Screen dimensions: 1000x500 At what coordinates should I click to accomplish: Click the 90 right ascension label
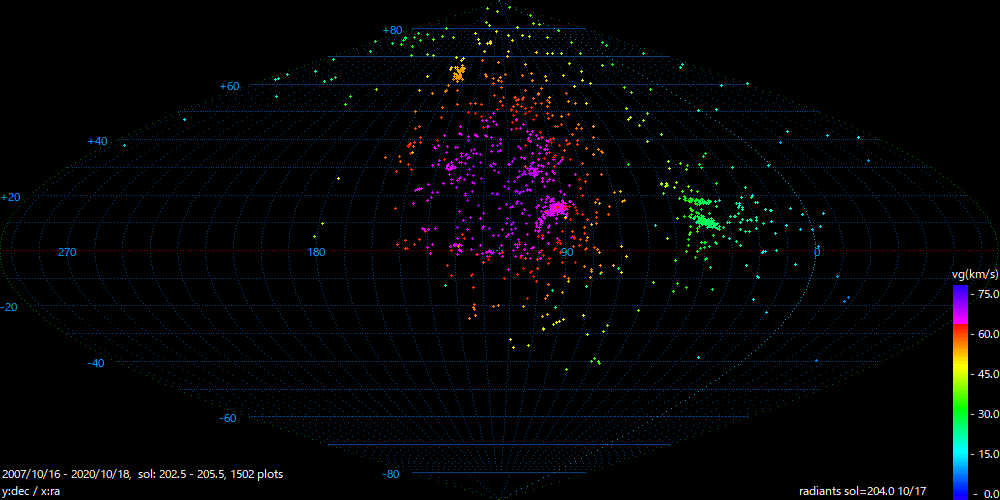coord(566,252)
